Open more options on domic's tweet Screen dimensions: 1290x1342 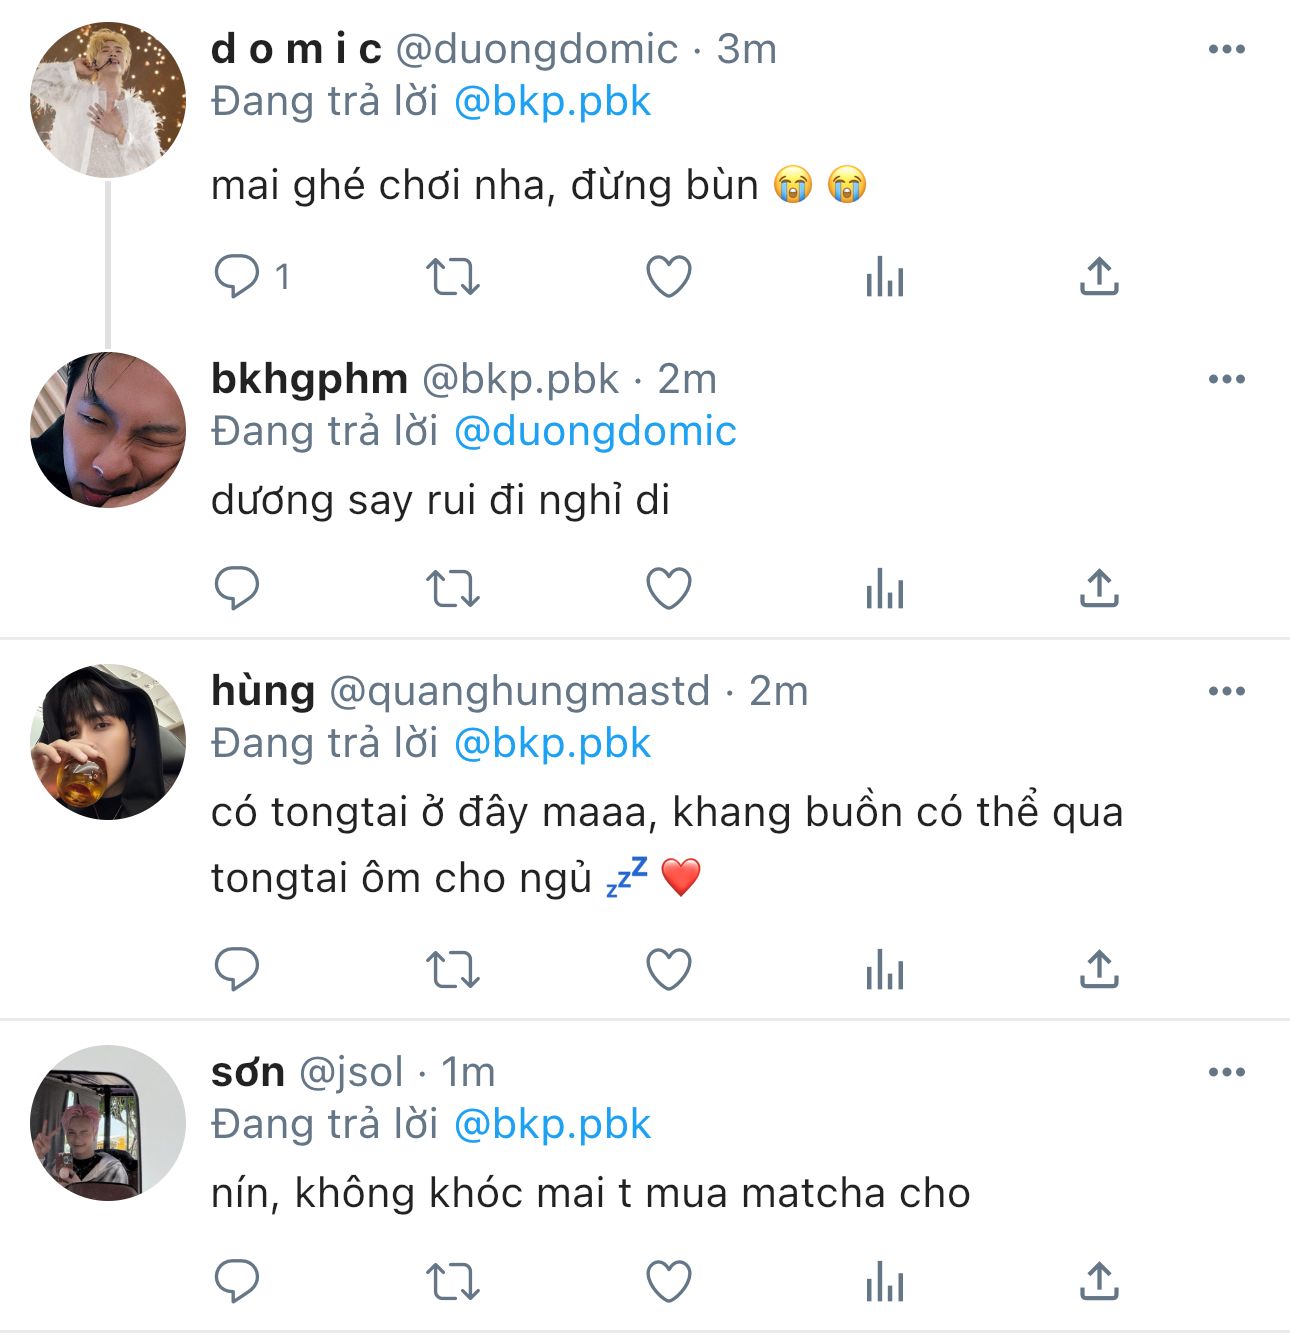point(1227,49)
